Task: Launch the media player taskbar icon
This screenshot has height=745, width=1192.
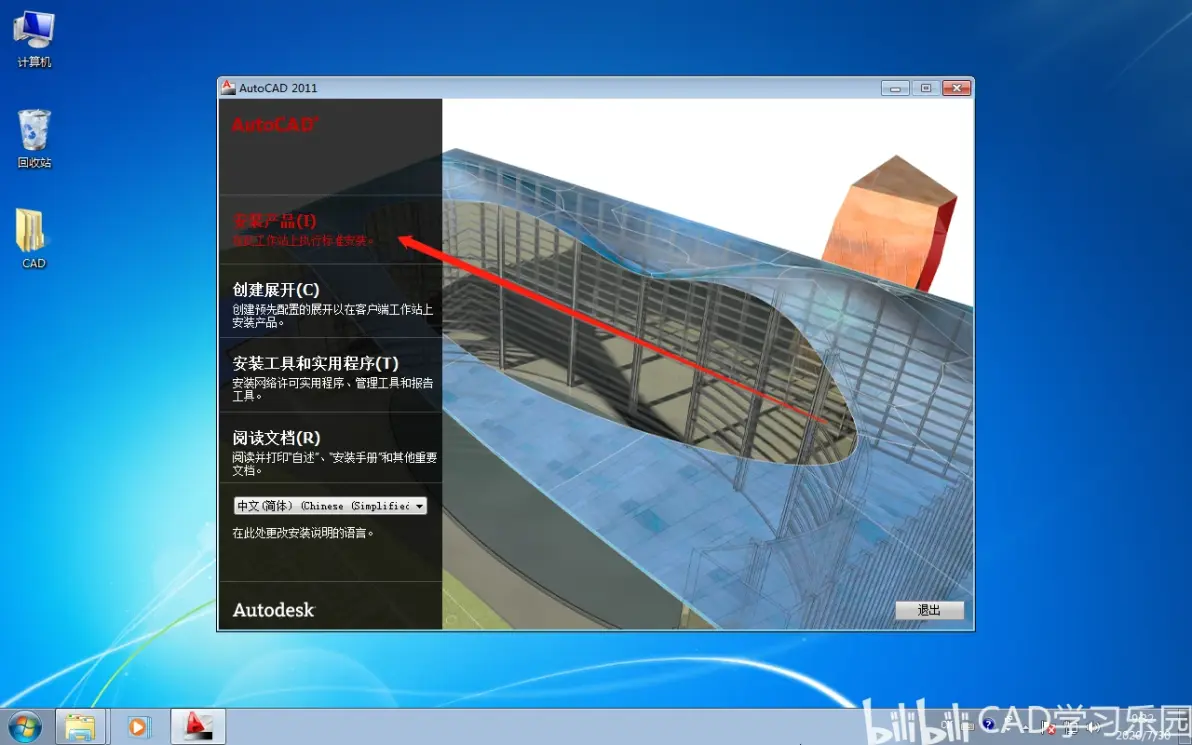Action: [x=138, y=728]
